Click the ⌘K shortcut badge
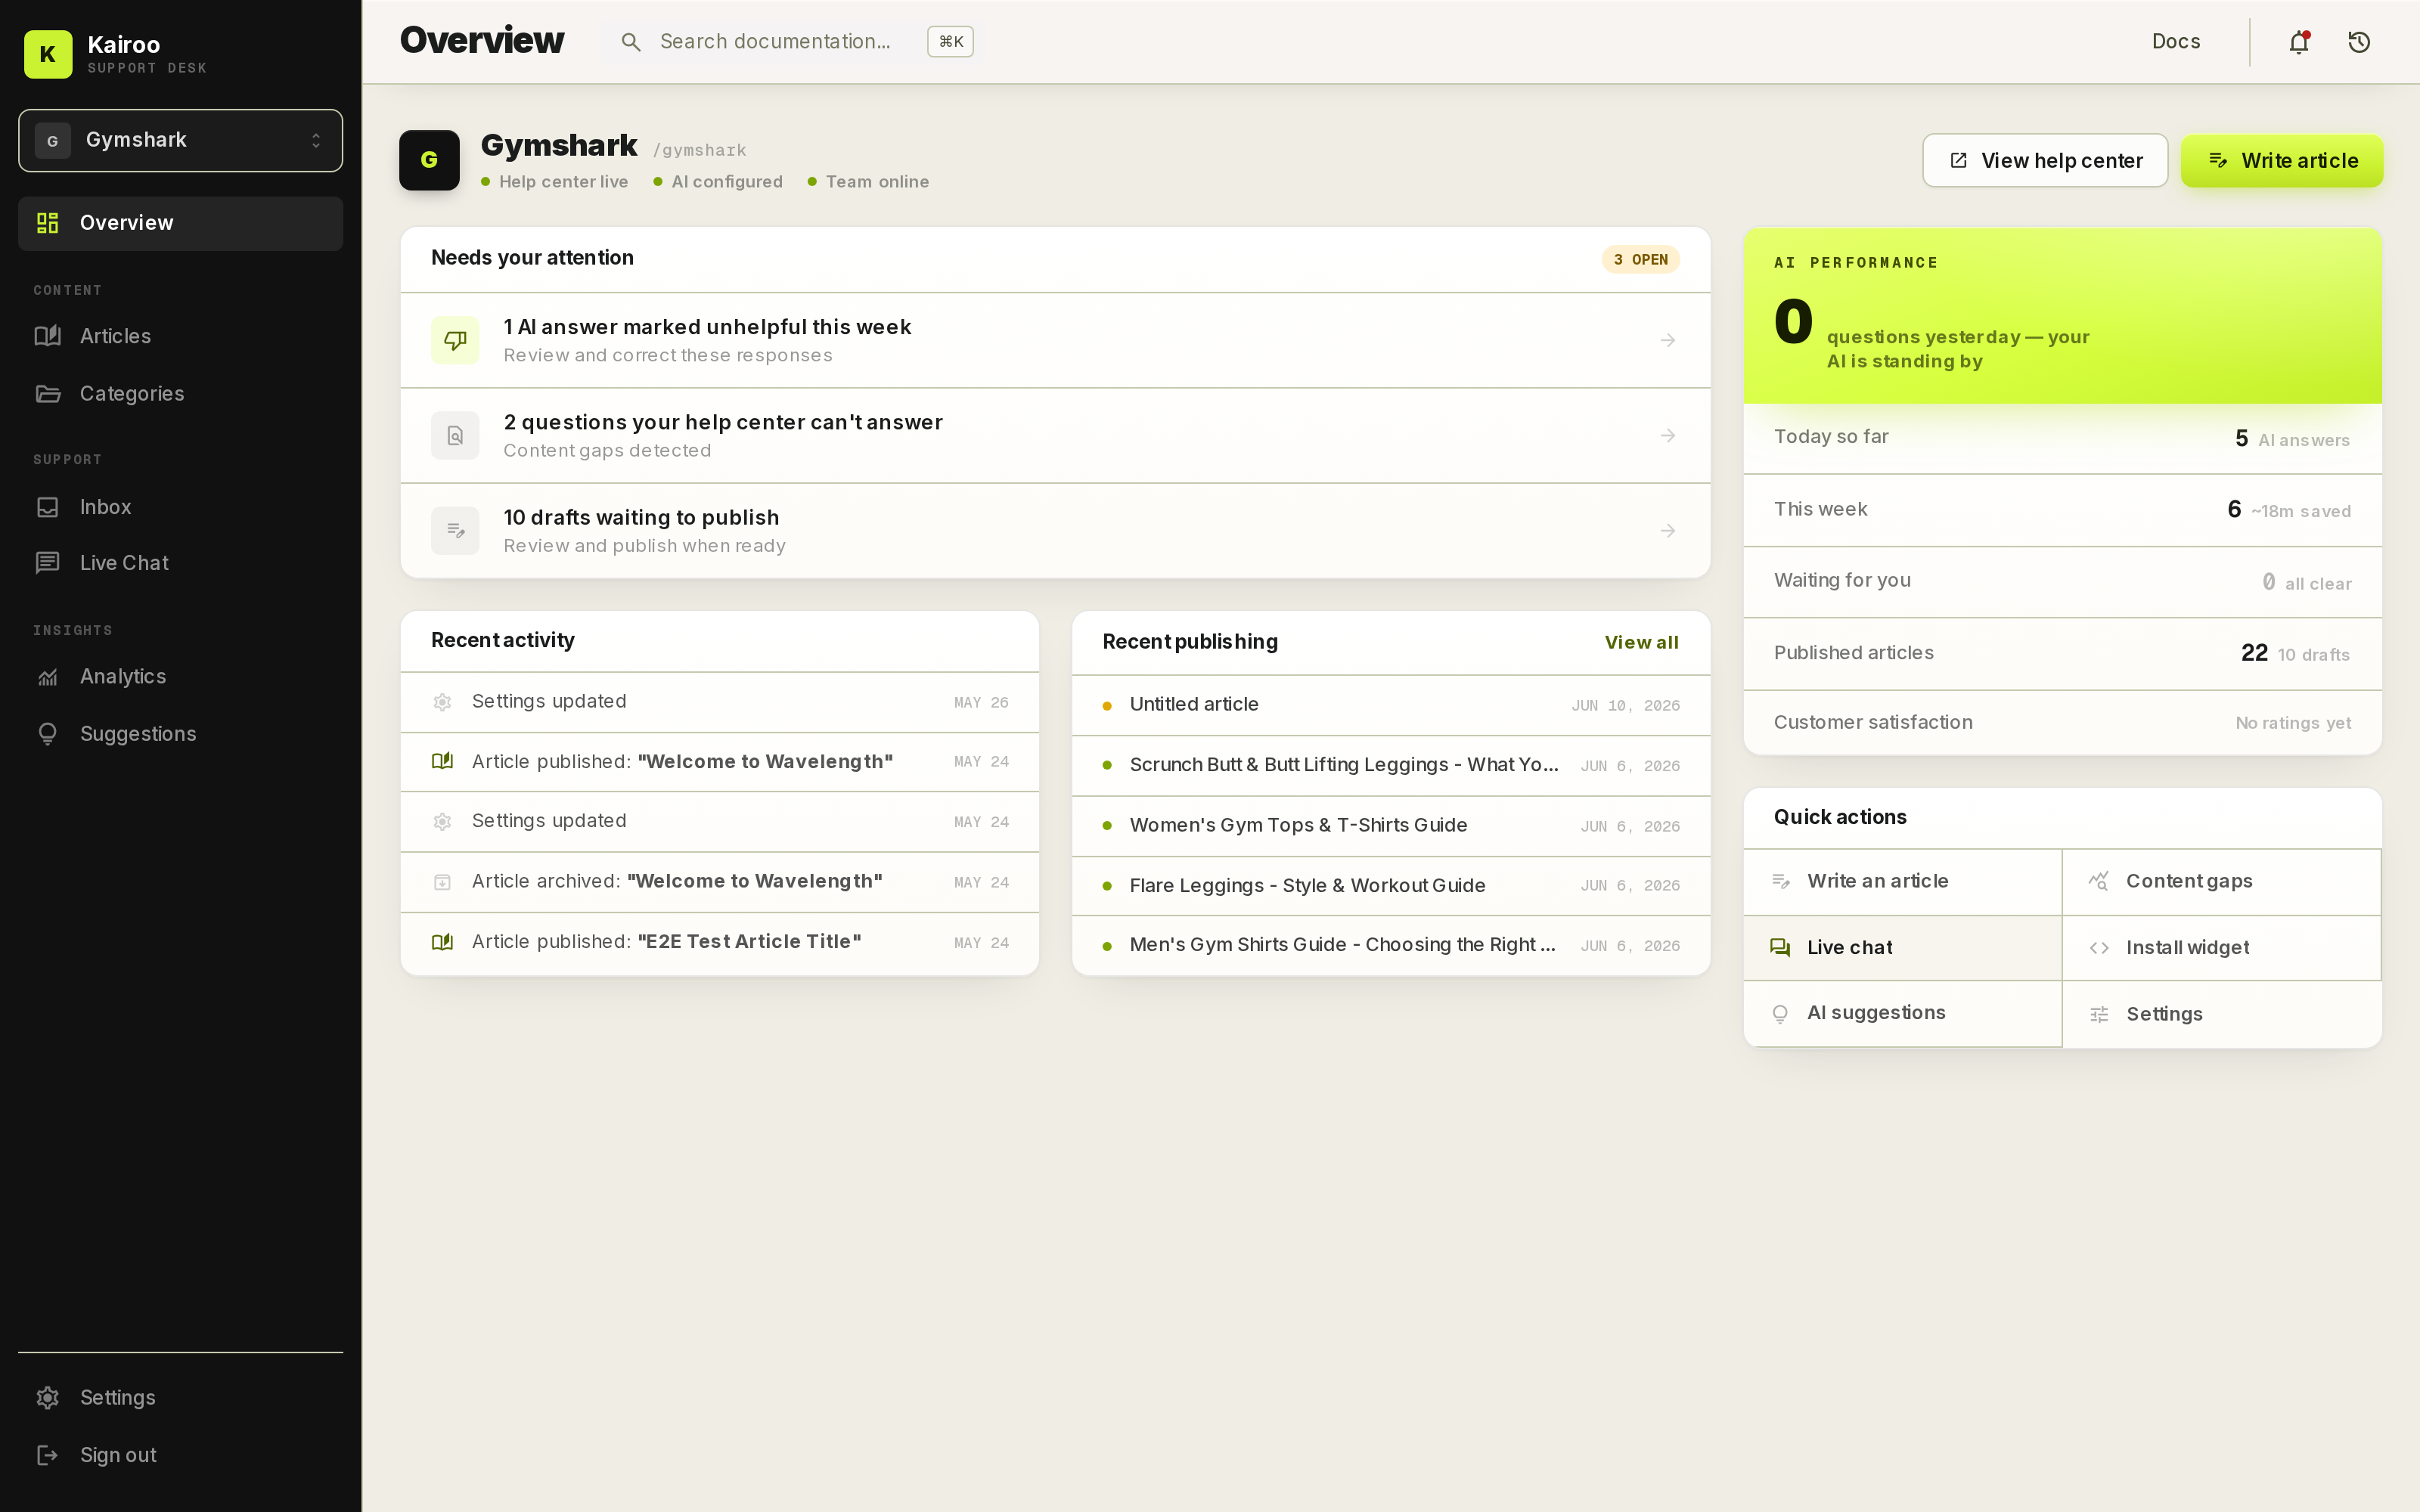This screenshot has height=1512, width=2420. [950, 42]
